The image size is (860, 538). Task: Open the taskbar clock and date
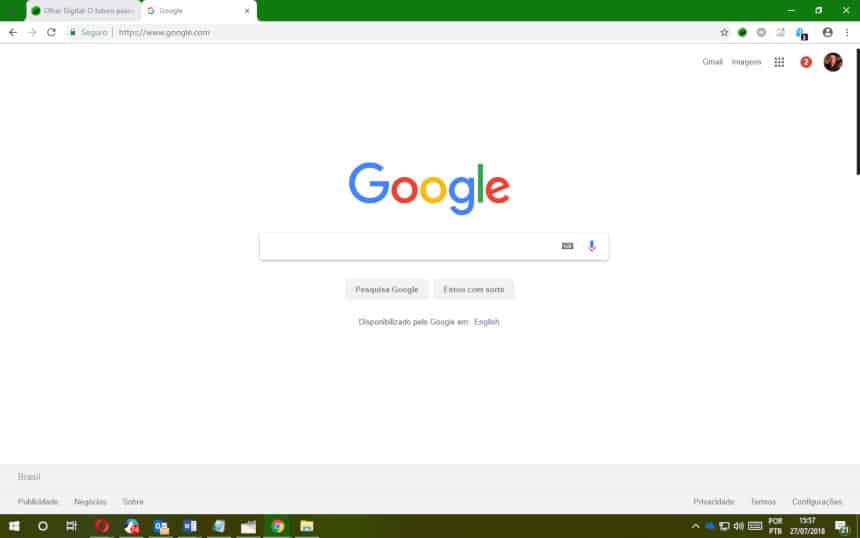[x=807, y=526]
